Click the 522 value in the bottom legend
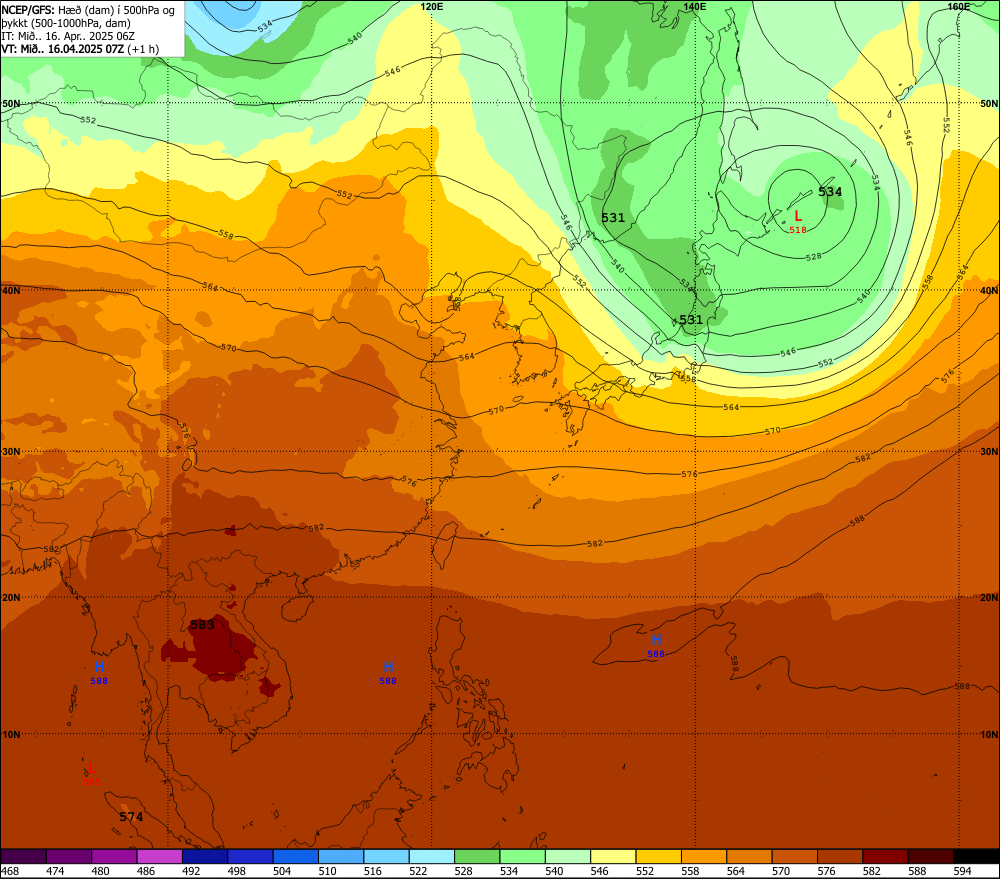Screen dimensions: 1000x879 (x=418, y=871)
